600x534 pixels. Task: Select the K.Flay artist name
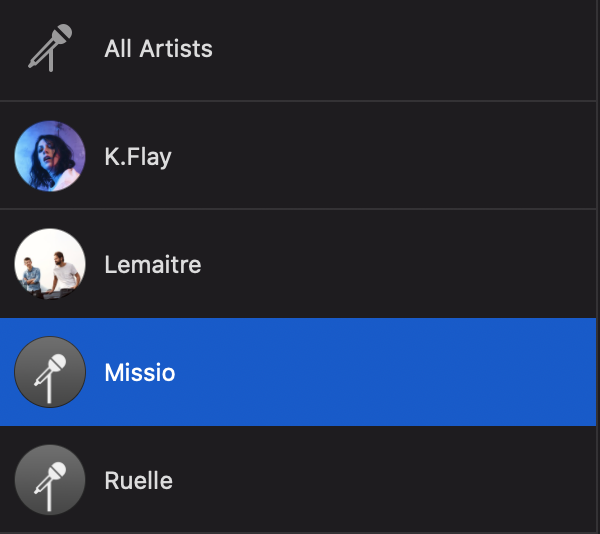(x=138, y=157)
